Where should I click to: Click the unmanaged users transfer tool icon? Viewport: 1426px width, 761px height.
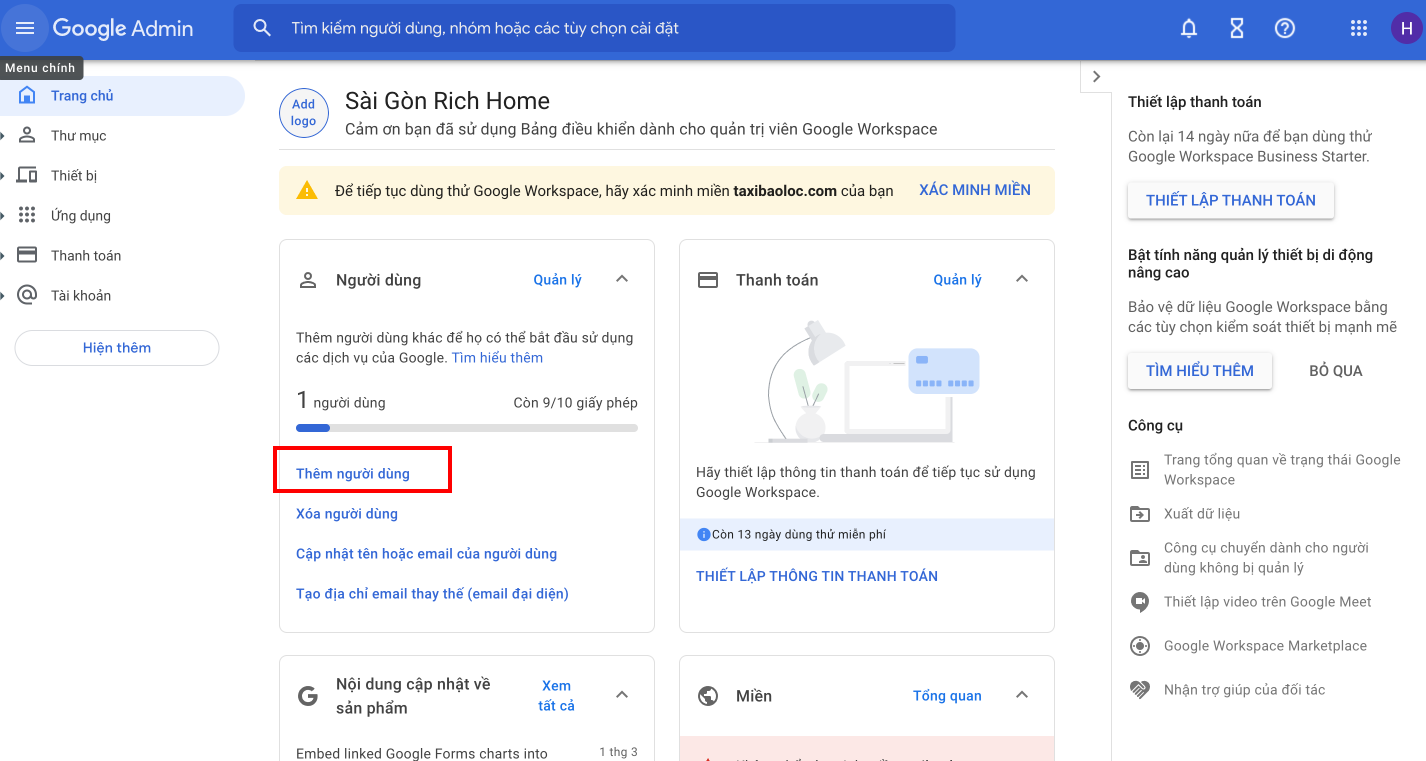click(1140, 558)
